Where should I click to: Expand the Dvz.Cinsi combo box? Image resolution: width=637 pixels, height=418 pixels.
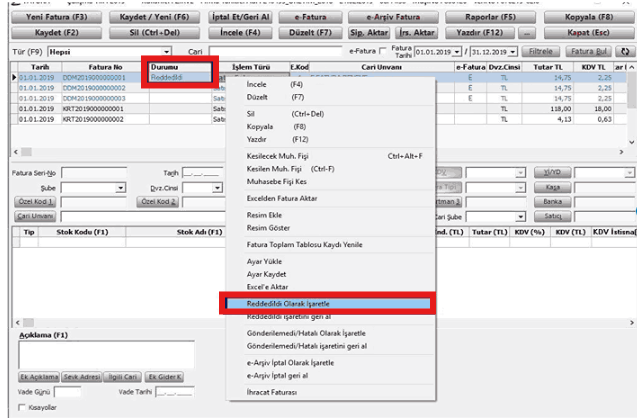pyautogui.click(x=217, y=188)
